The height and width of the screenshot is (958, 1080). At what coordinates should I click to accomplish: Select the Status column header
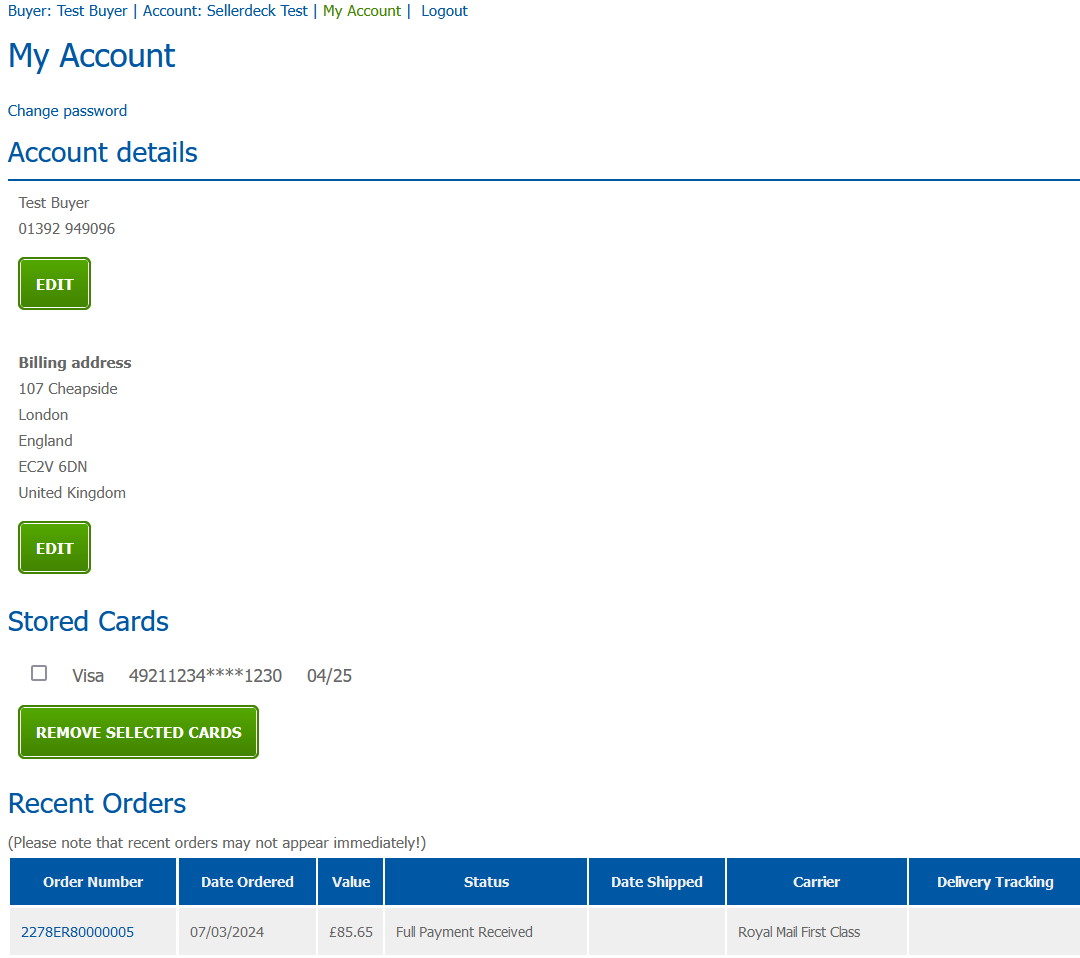point(486,882)
